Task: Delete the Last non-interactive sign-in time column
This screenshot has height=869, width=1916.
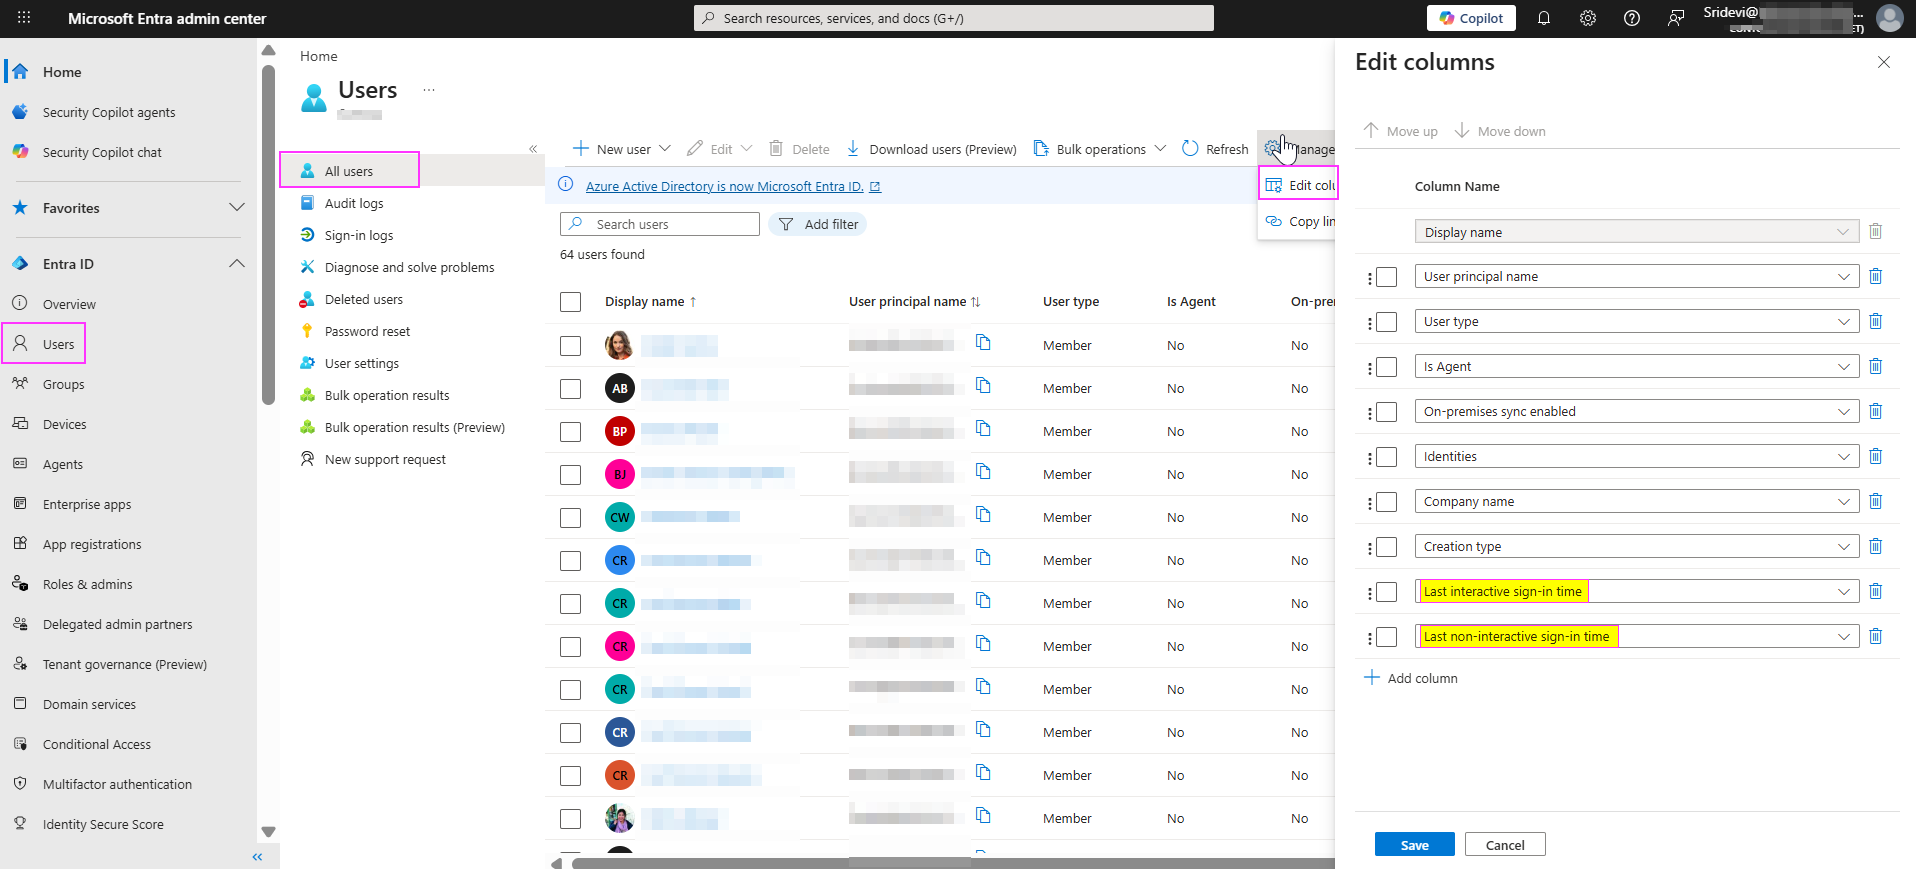Action: (1876, 636)
